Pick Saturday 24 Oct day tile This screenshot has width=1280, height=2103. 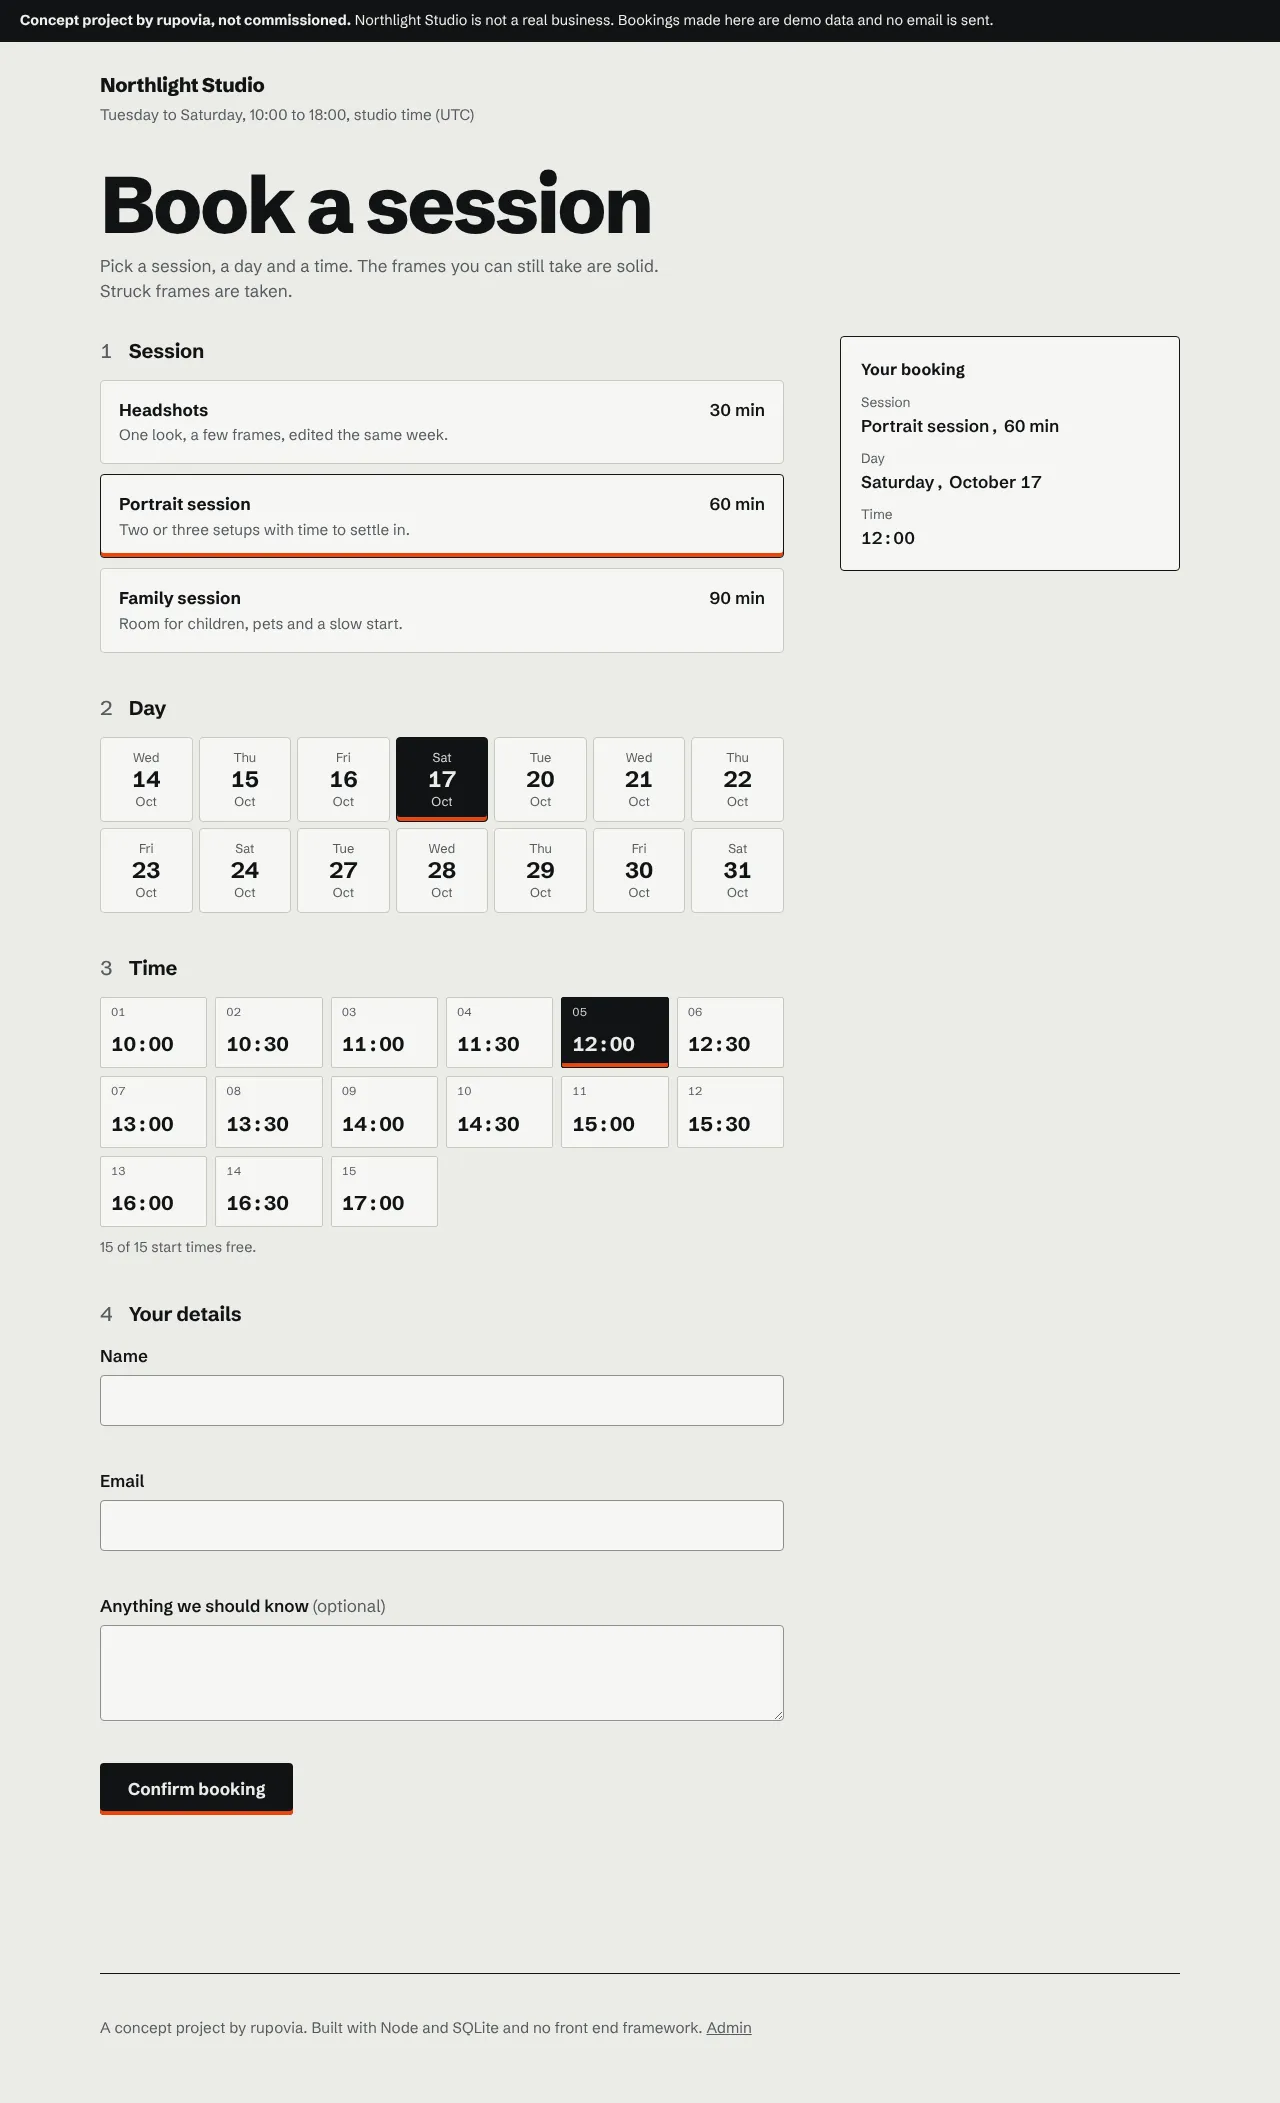coord(245,870)
